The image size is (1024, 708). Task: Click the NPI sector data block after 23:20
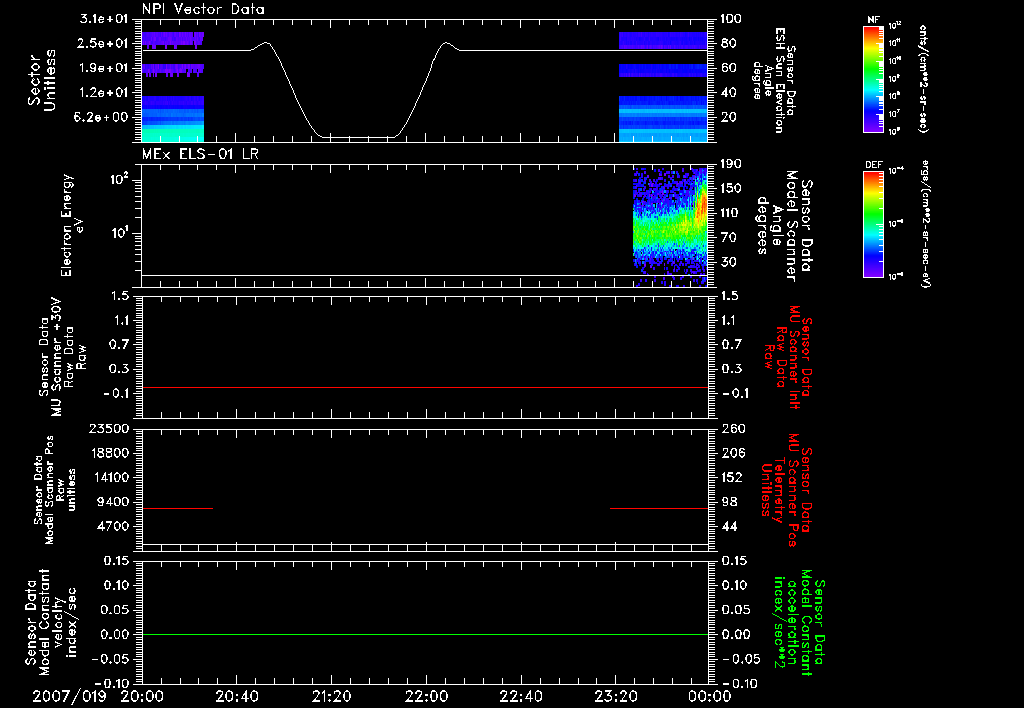[x=663, y=87]
